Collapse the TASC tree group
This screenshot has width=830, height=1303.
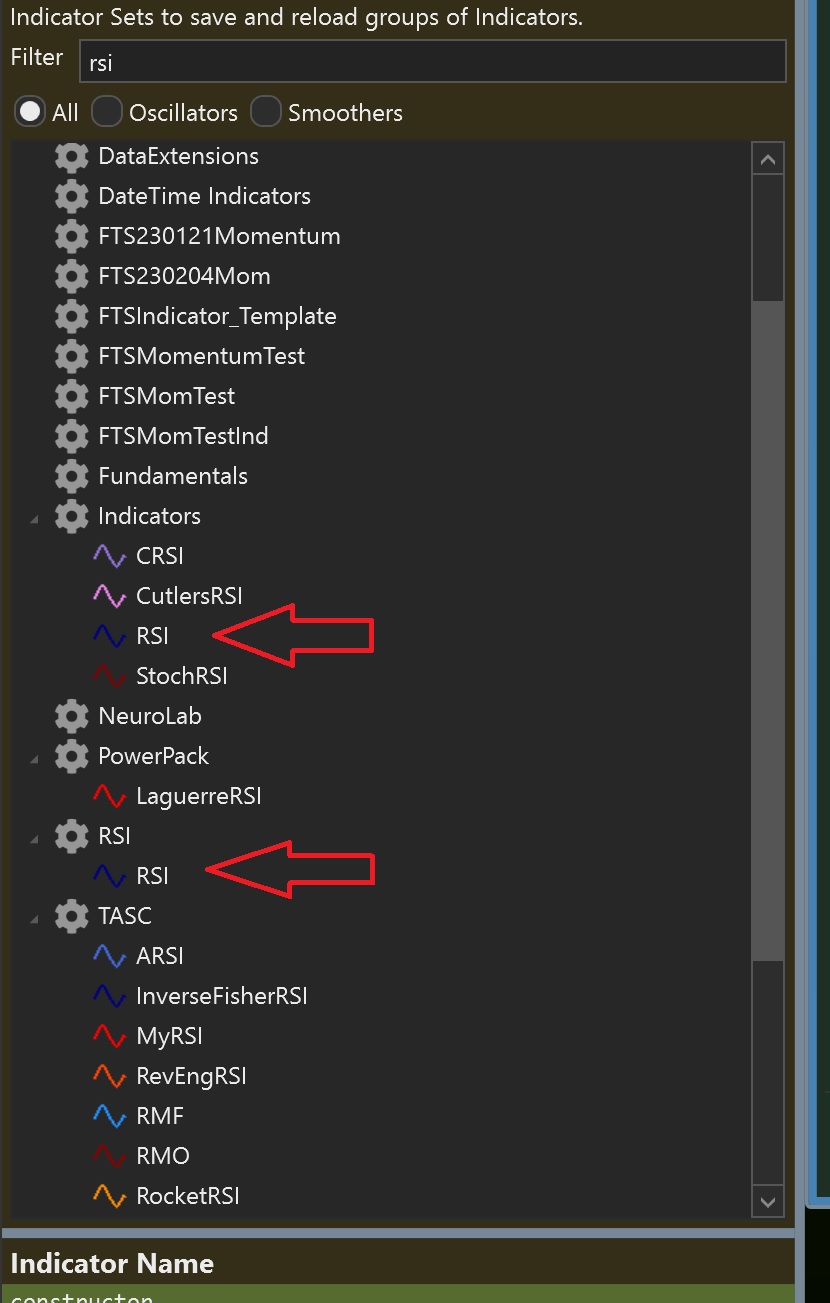(x=35, y=918)
